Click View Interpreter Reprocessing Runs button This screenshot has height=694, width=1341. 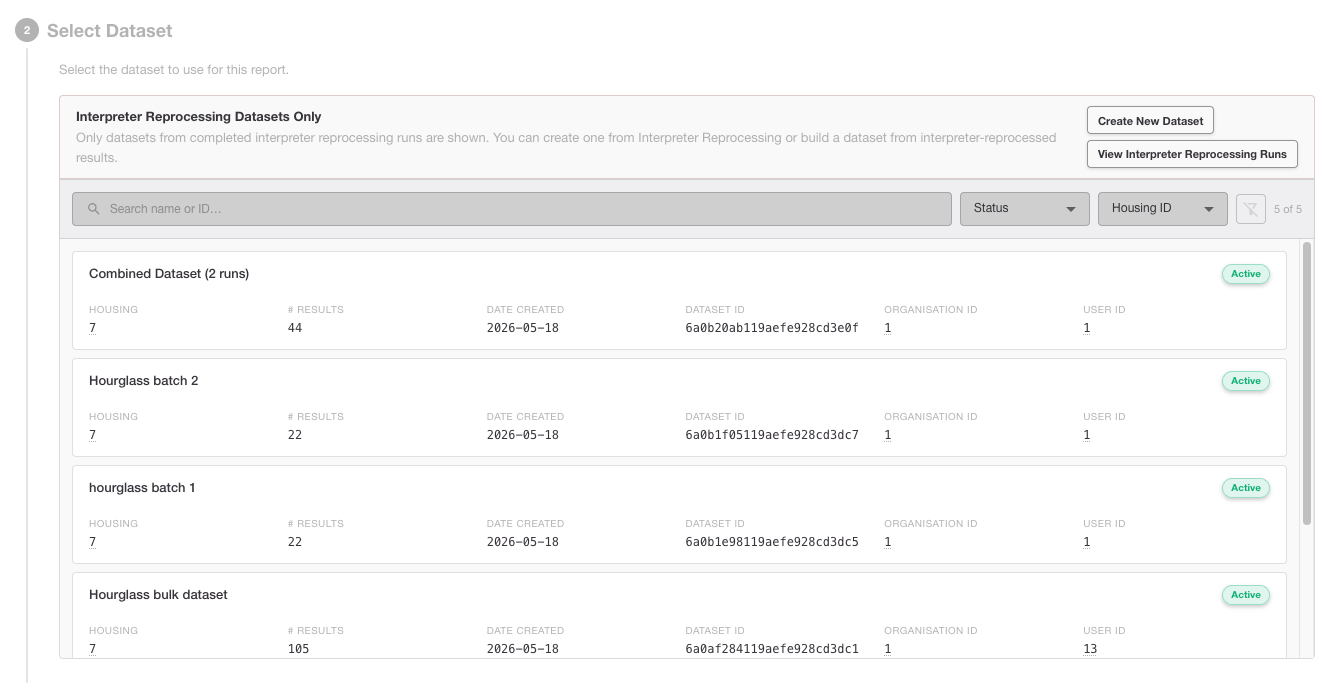click(1192, 154)
